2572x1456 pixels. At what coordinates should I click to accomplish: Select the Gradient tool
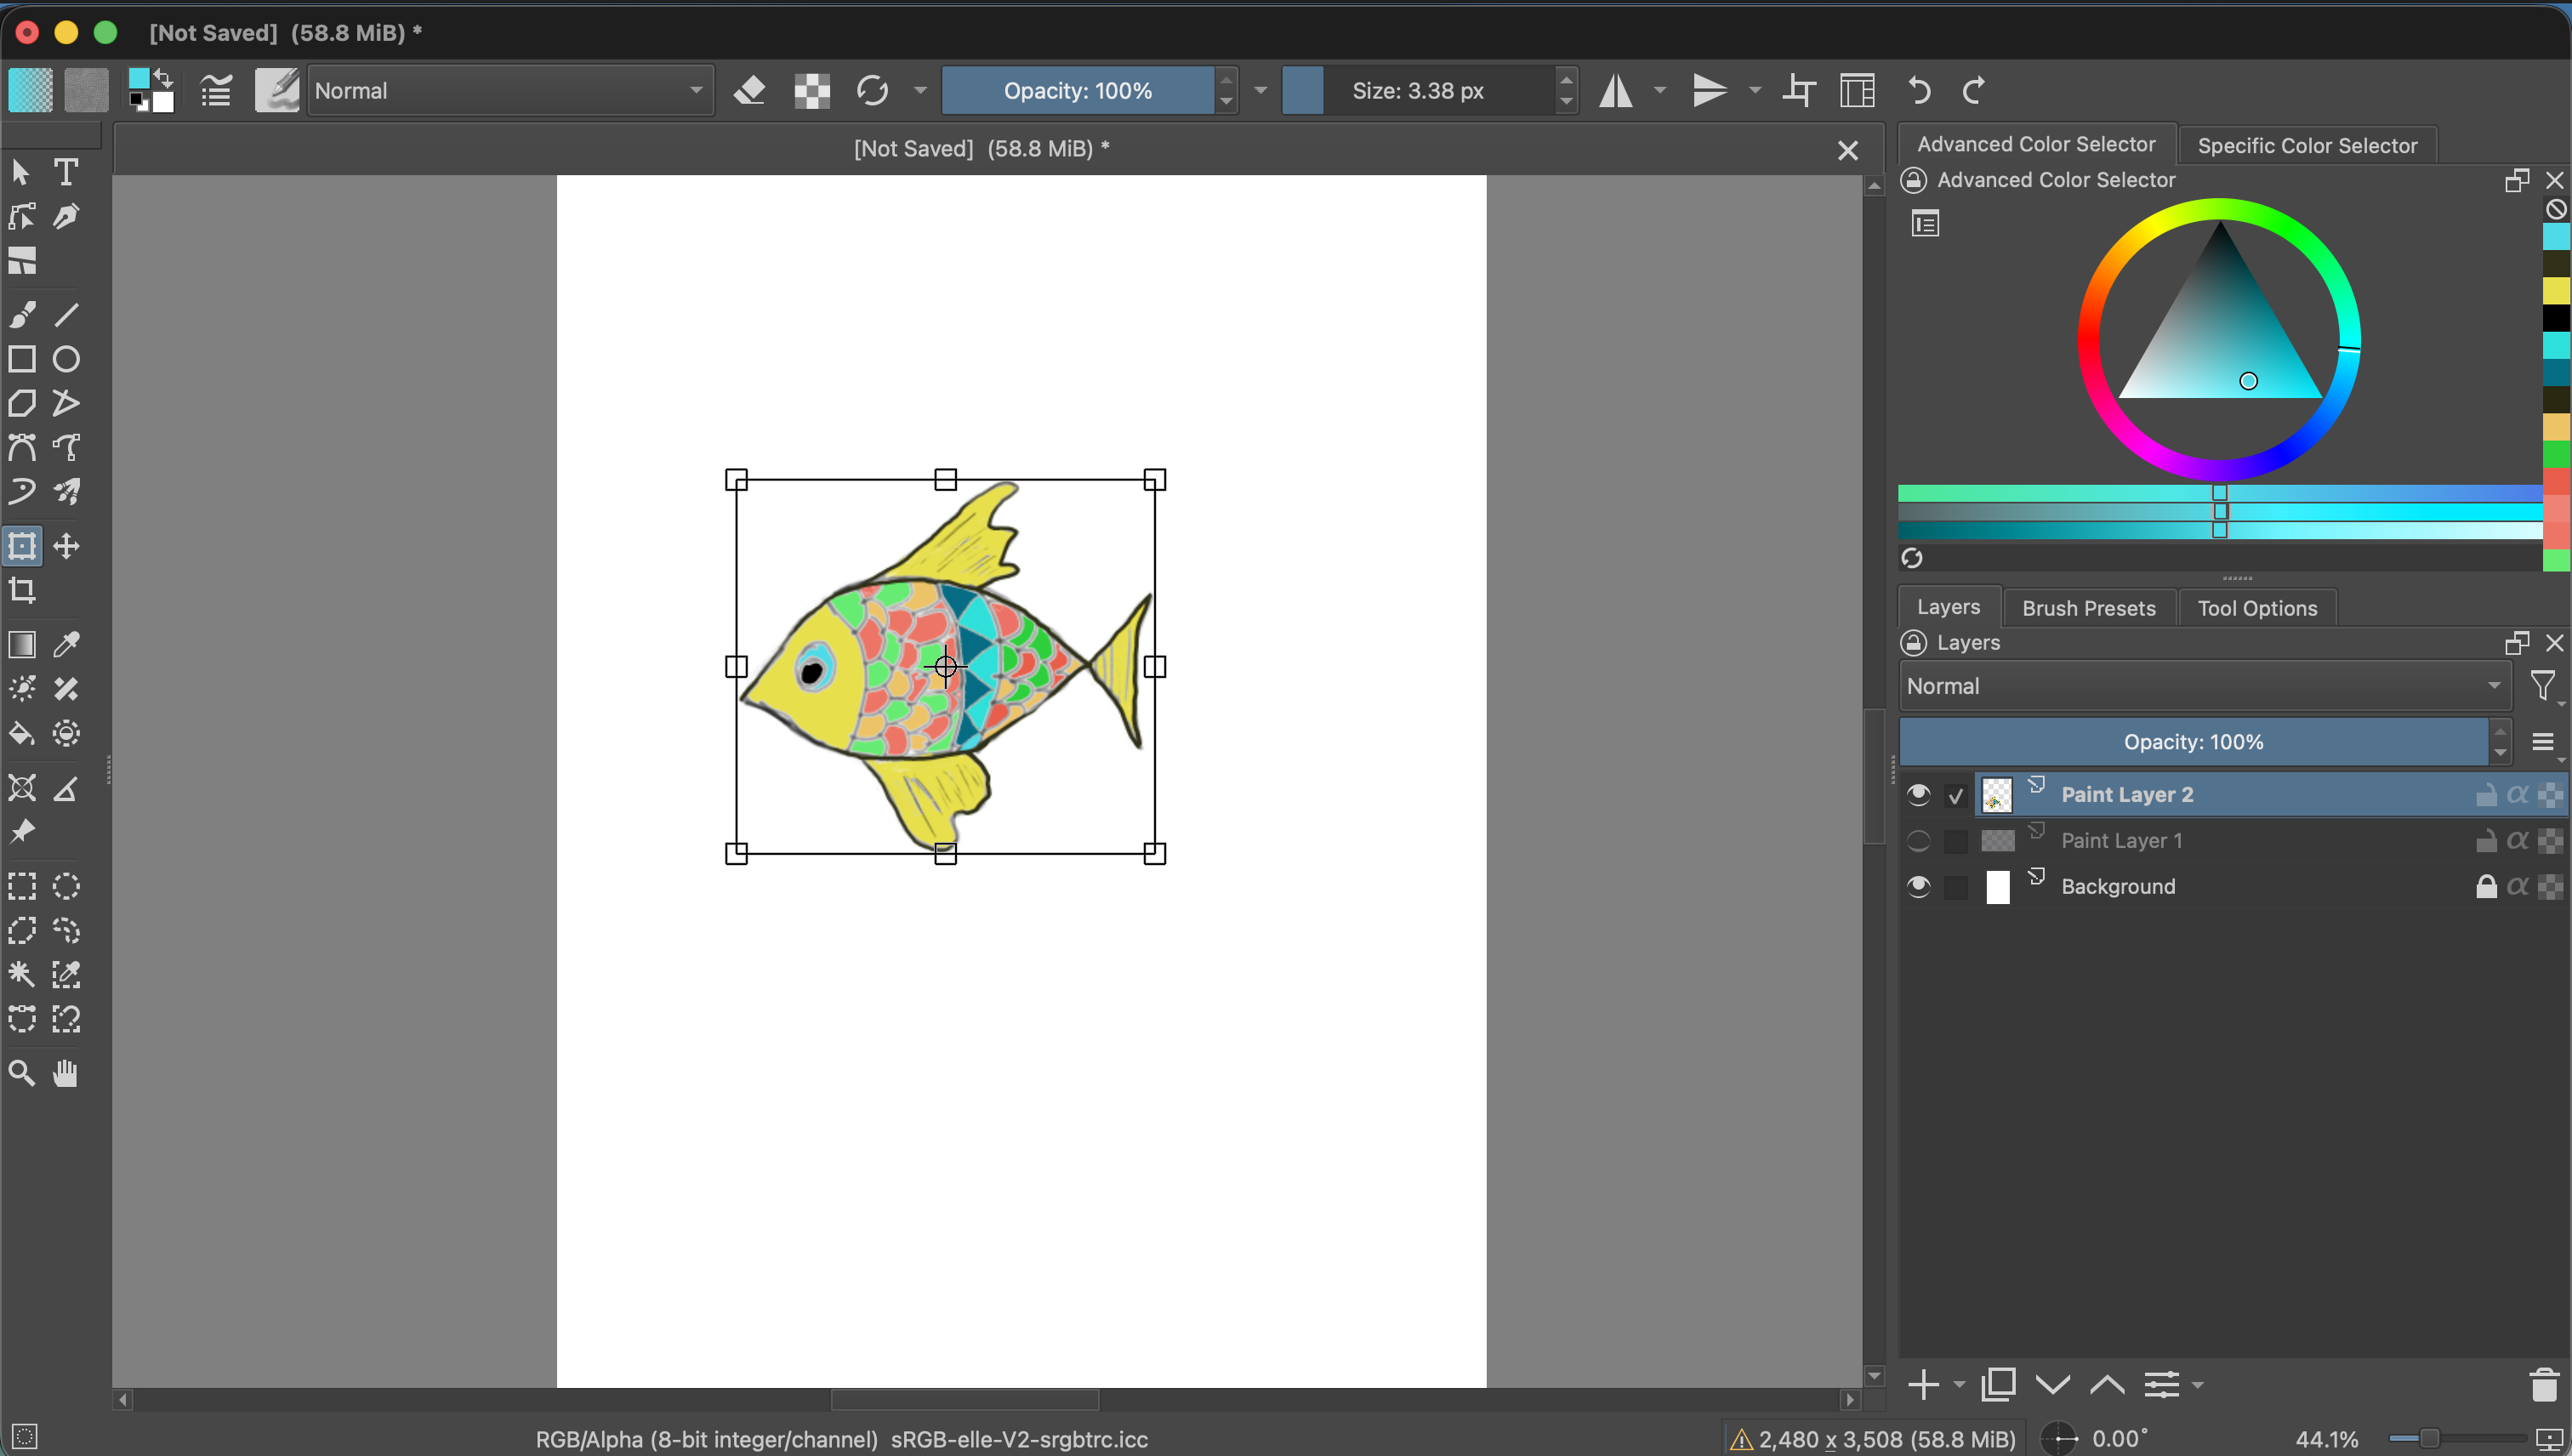[x=22, y=645]
